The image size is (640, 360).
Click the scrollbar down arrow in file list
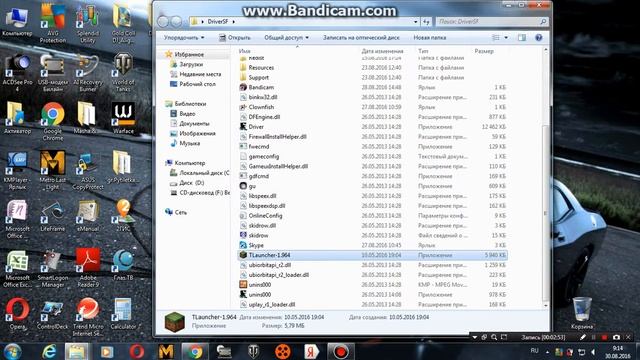[x=546, y=305]
